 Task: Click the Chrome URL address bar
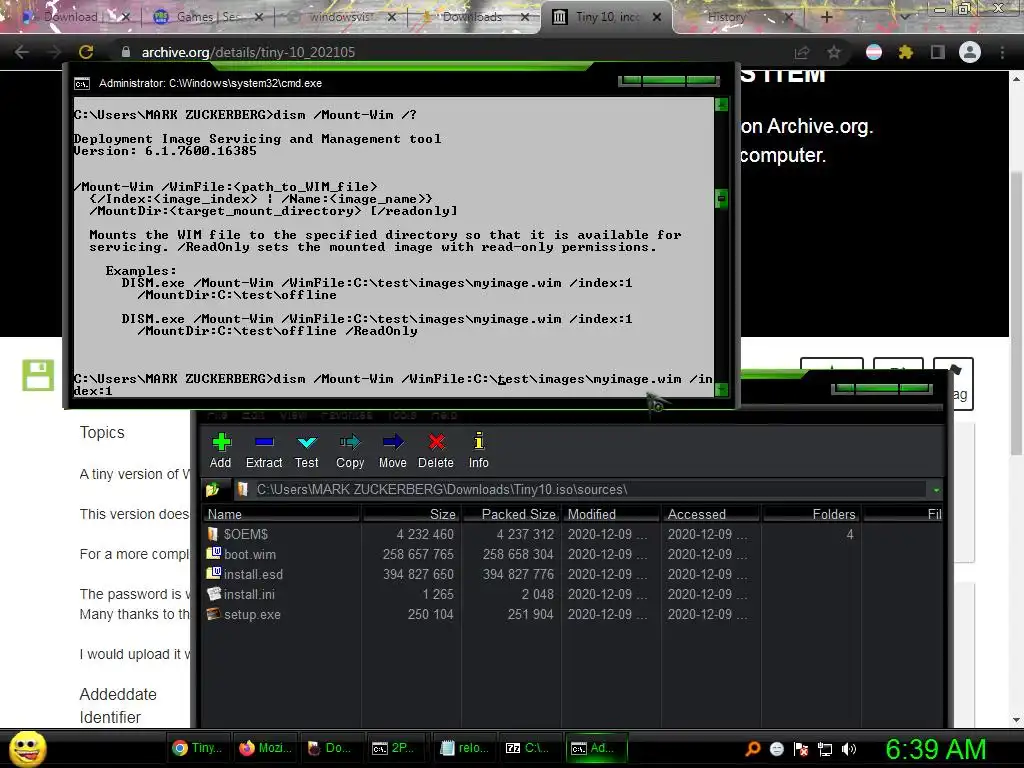[457, 52]
